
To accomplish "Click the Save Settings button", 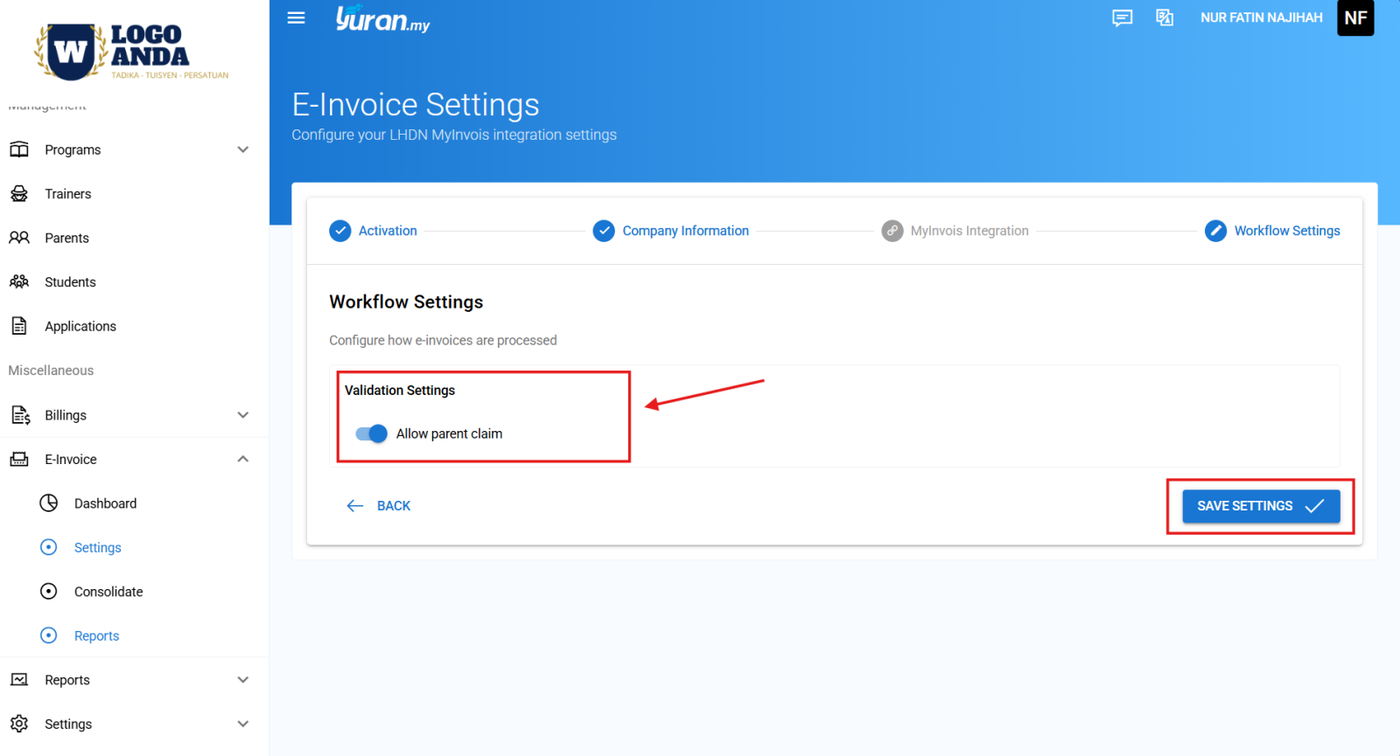I will point(1260,506).
